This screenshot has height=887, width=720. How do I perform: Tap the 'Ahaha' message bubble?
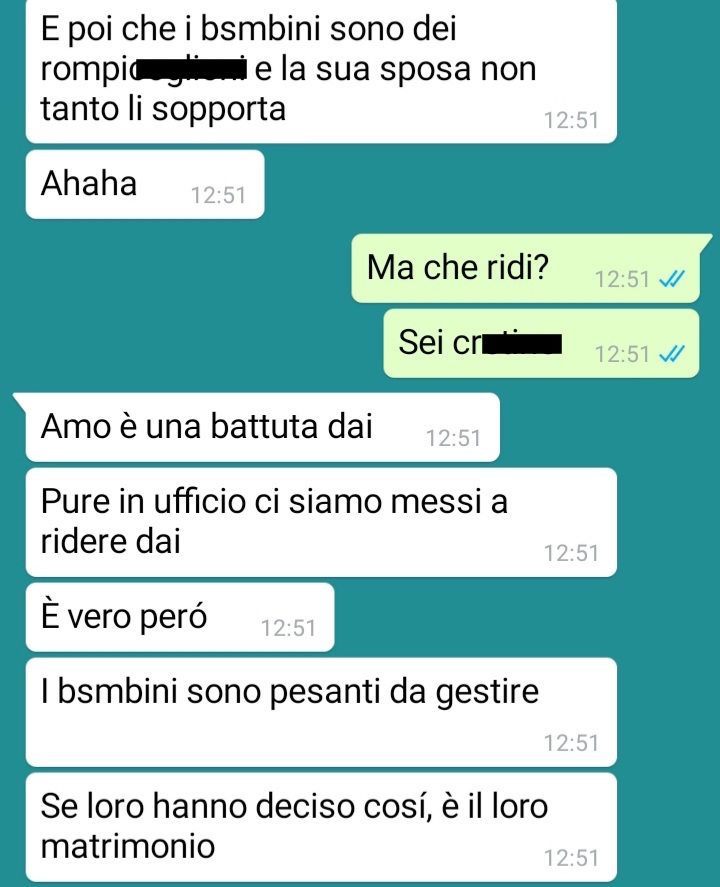click(x=145, y=184)
